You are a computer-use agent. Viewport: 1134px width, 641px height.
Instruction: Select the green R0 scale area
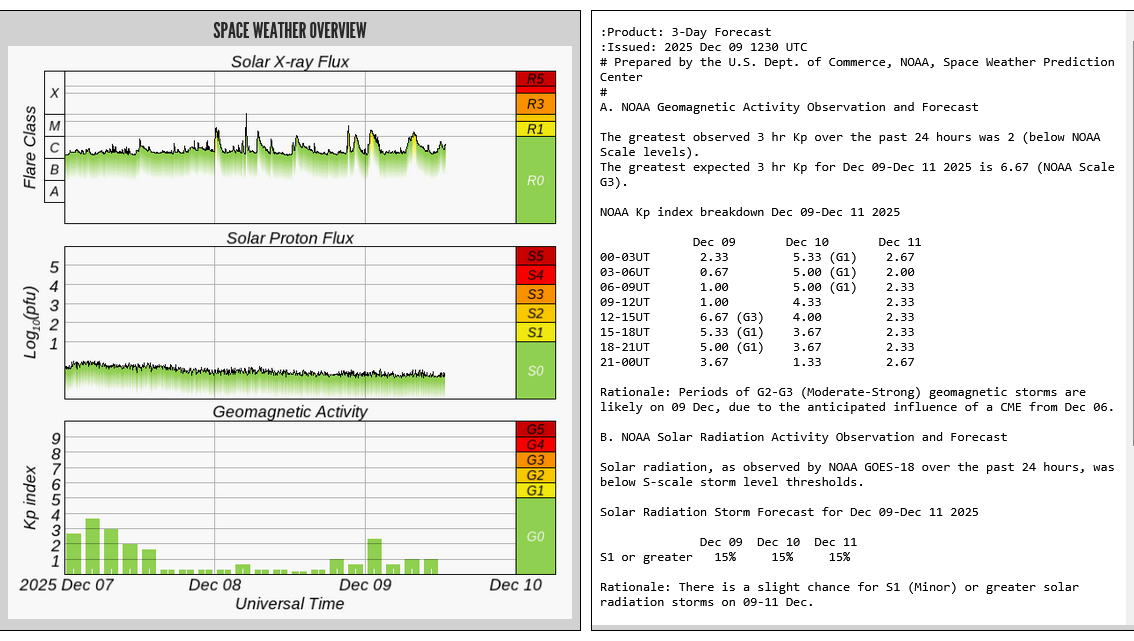(x=535, y=181)
